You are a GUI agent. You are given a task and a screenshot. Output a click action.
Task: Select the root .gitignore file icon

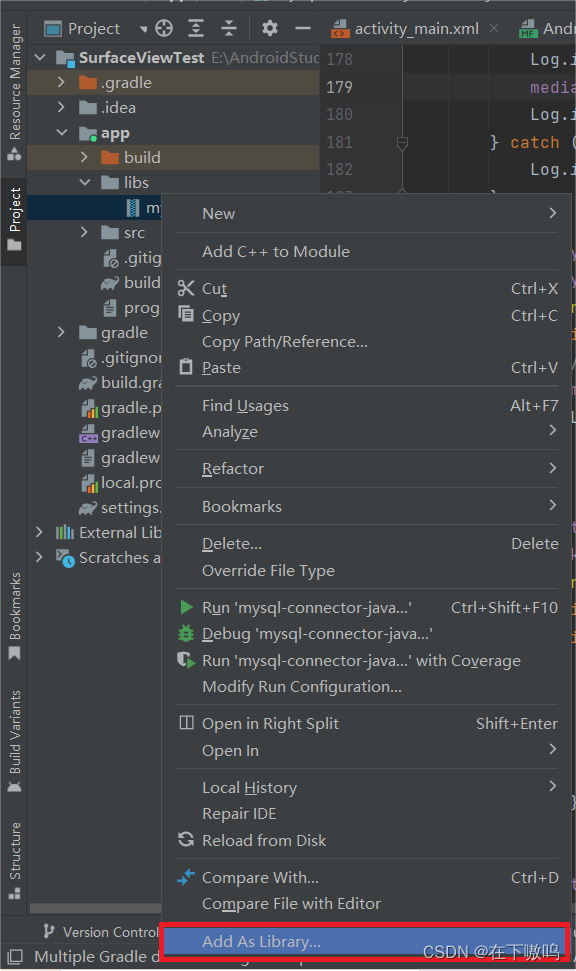90,358
